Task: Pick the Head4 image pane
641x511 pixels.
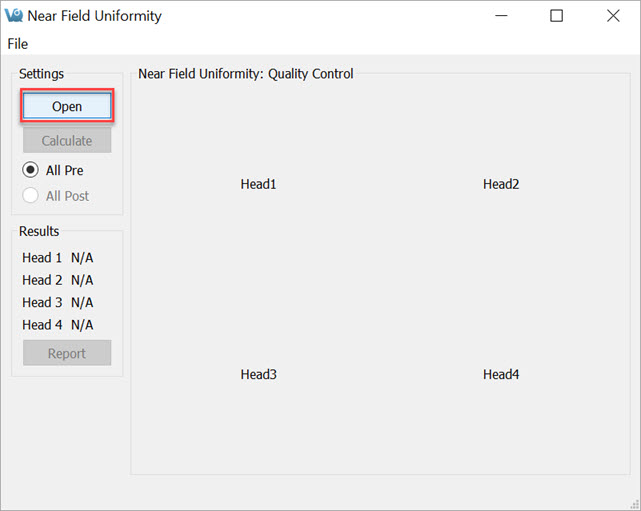Action: [501, 375]
